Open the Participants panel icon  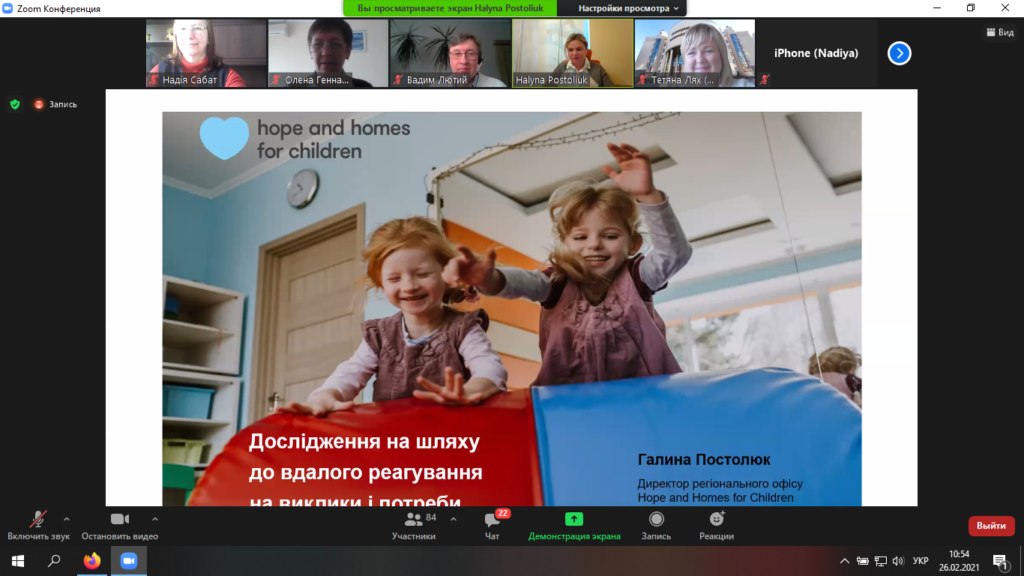(413, 520)
